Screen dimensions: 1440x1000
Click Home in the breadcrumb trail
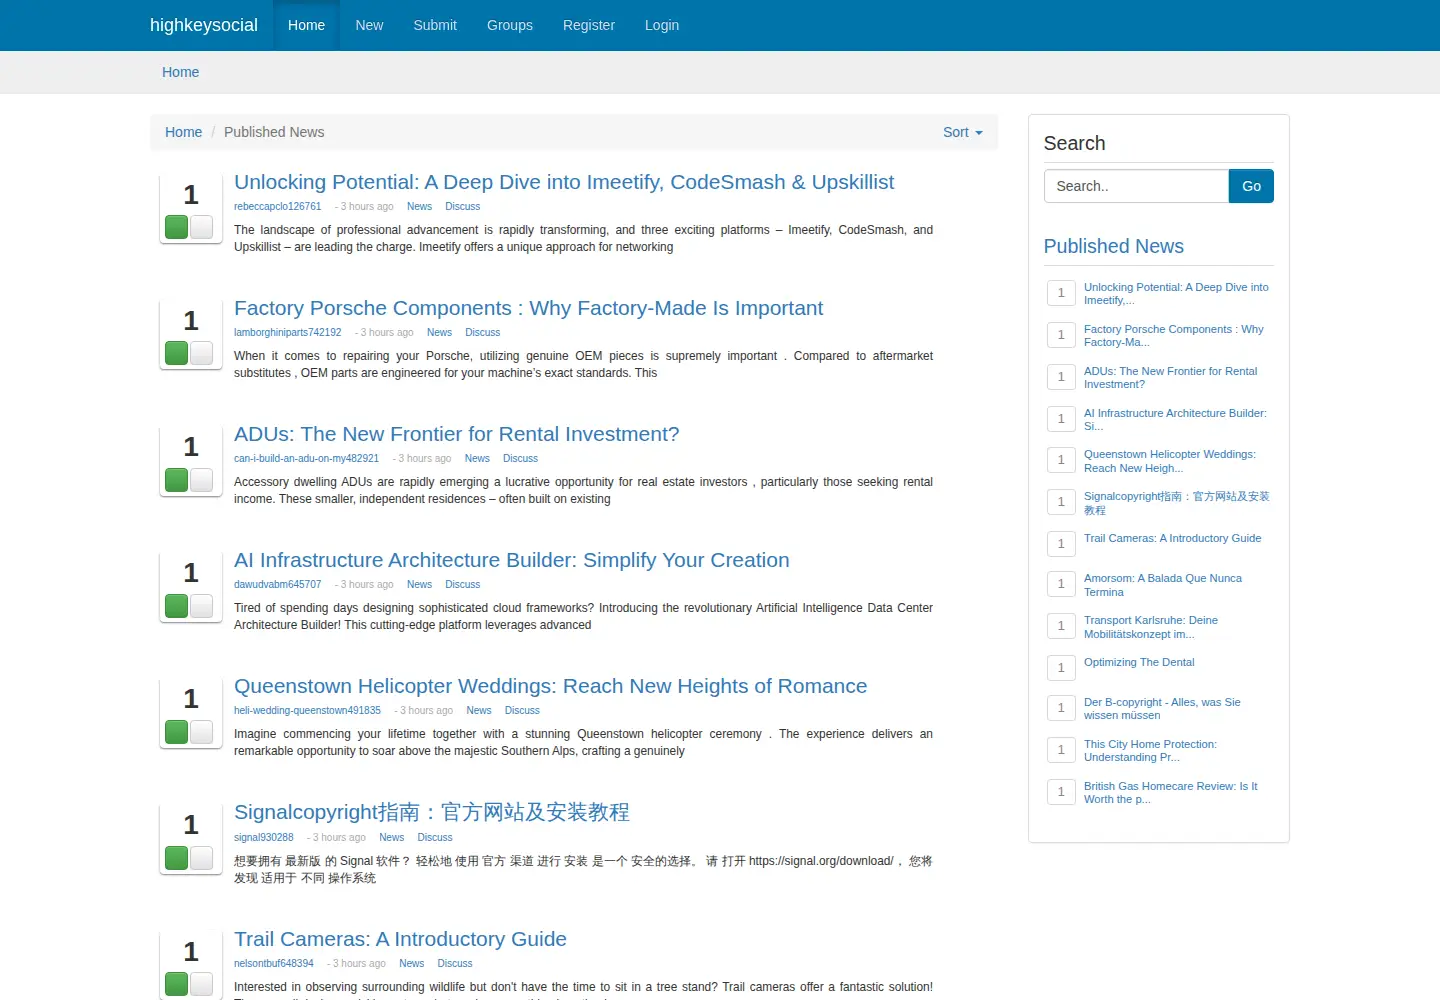pos(183,132)
